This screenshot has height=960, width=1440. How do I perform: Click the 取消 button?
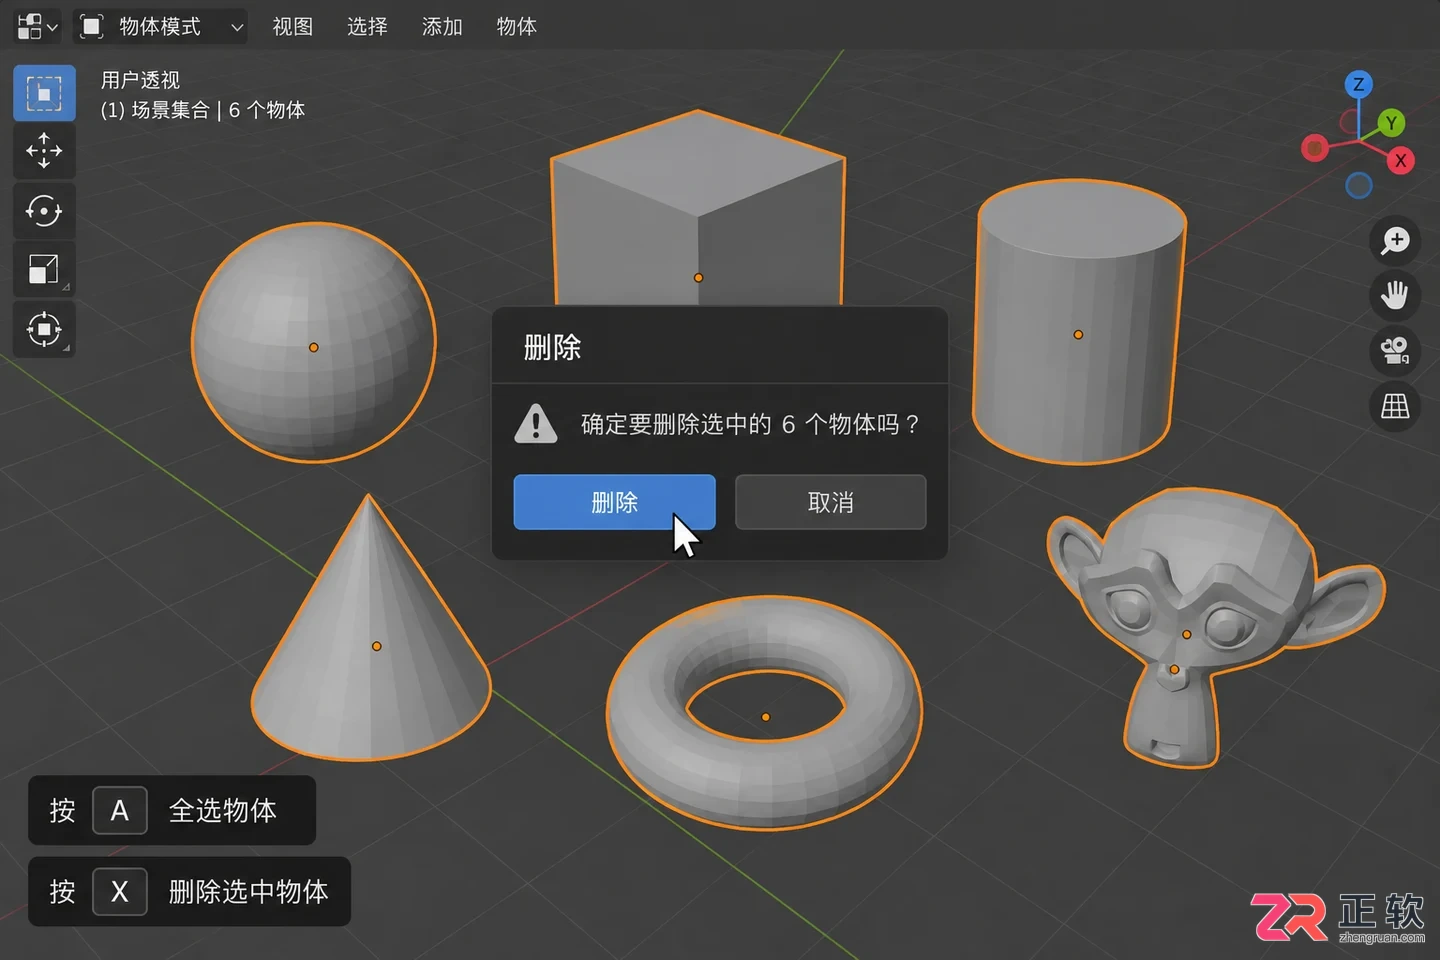pos(830,502)
